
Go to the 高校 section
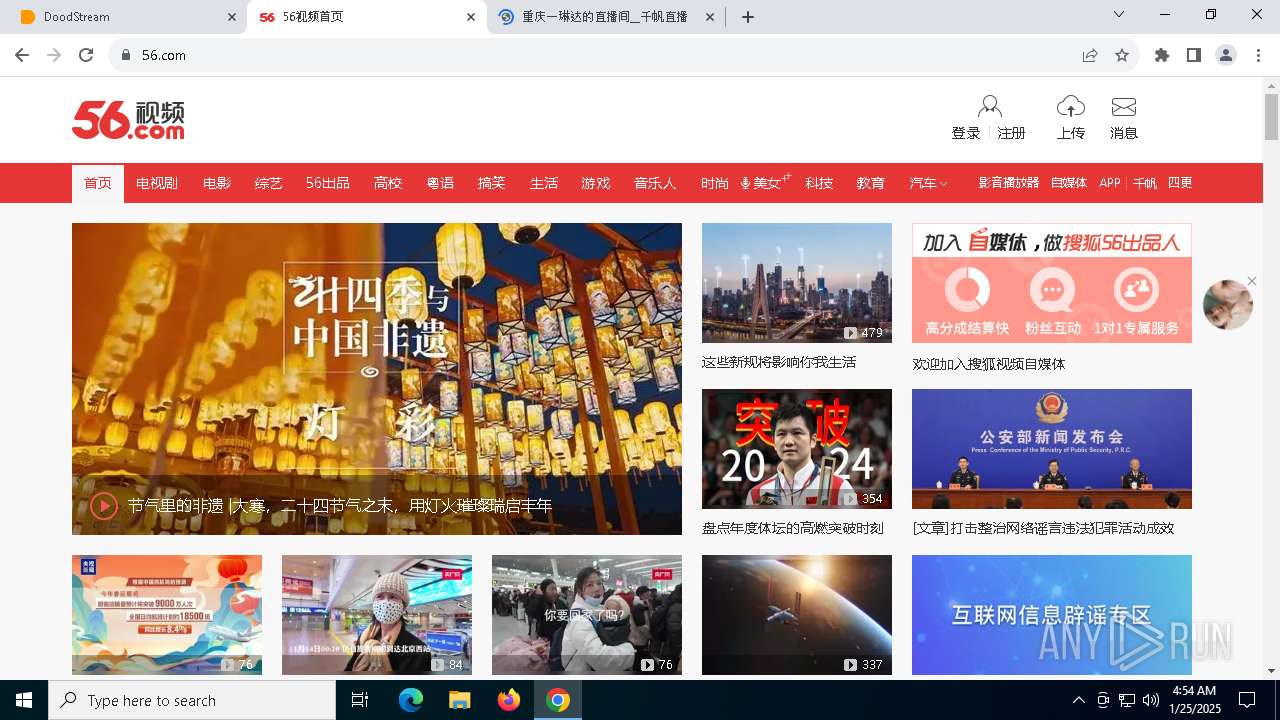(388, 183)
